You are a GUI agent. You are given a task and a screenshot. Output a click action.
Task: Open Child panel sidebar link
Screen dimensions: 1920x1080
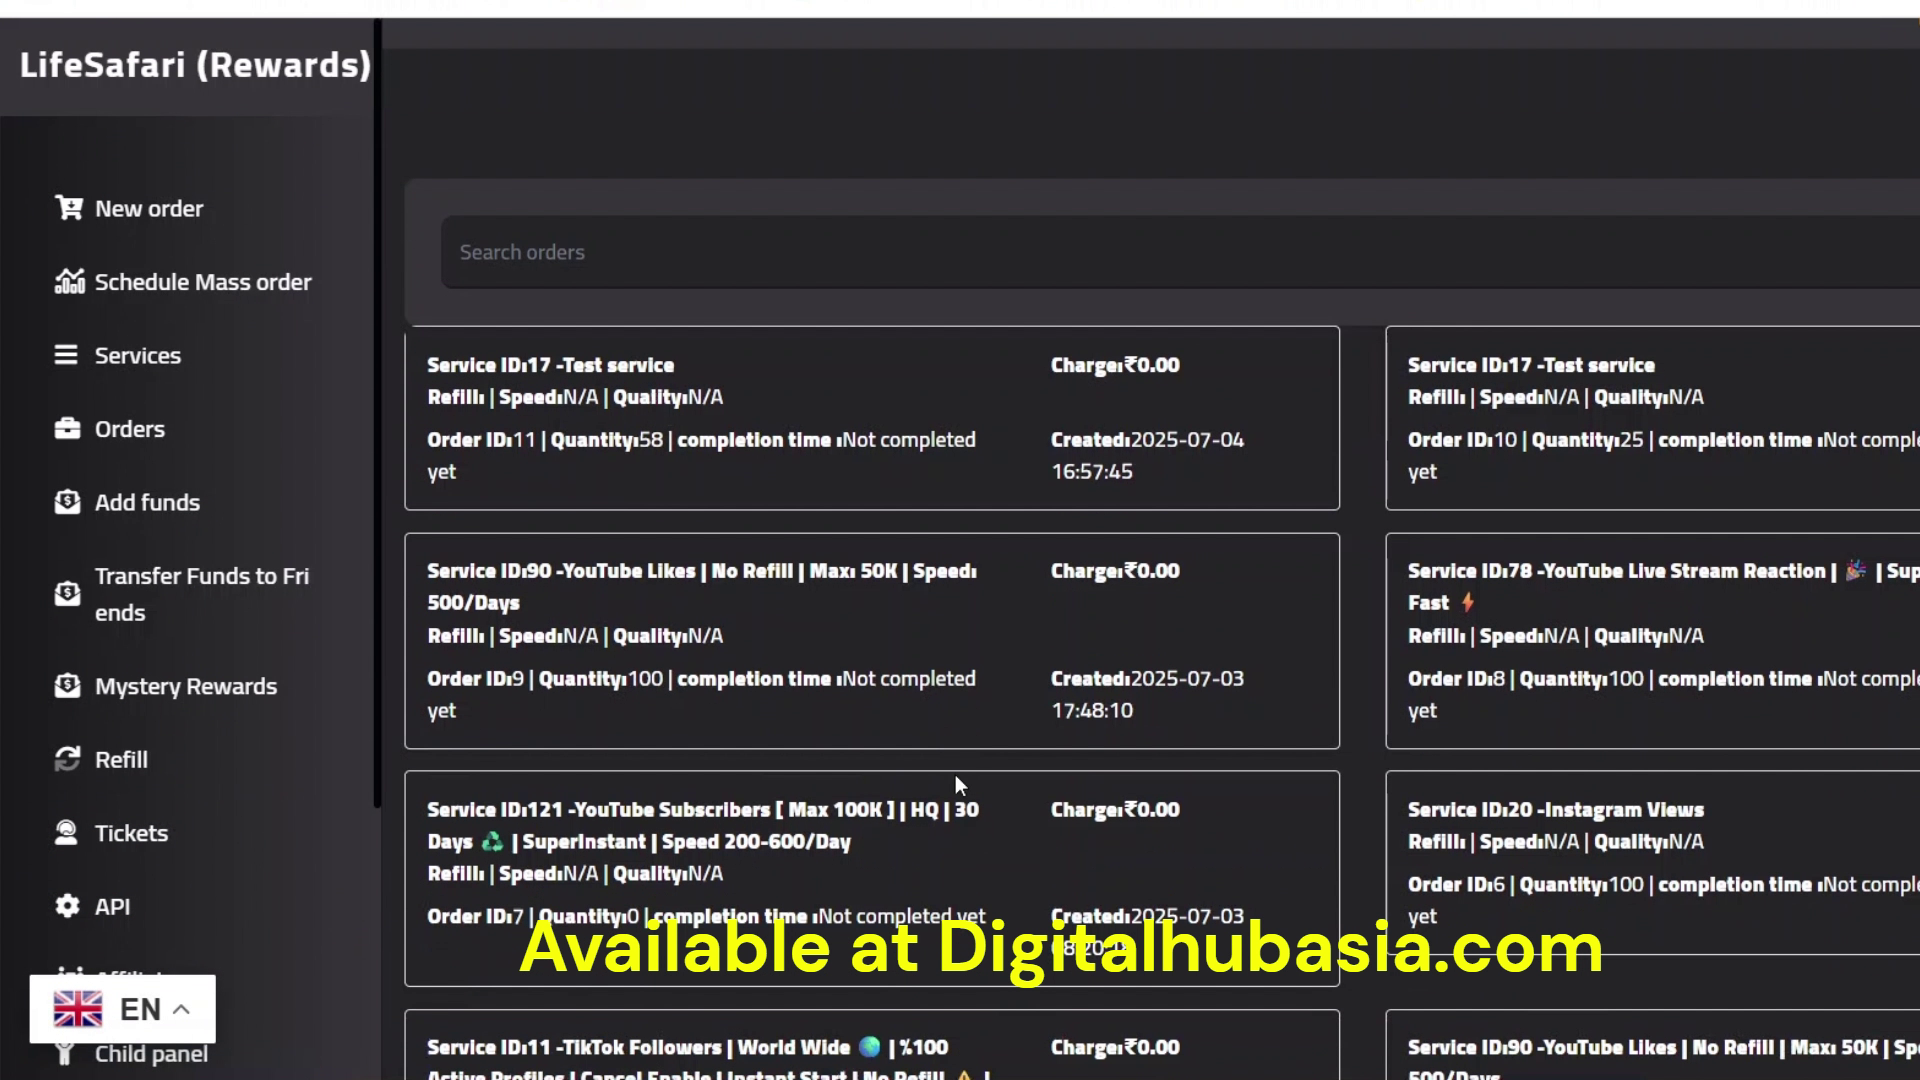[x=151, y=1054]
